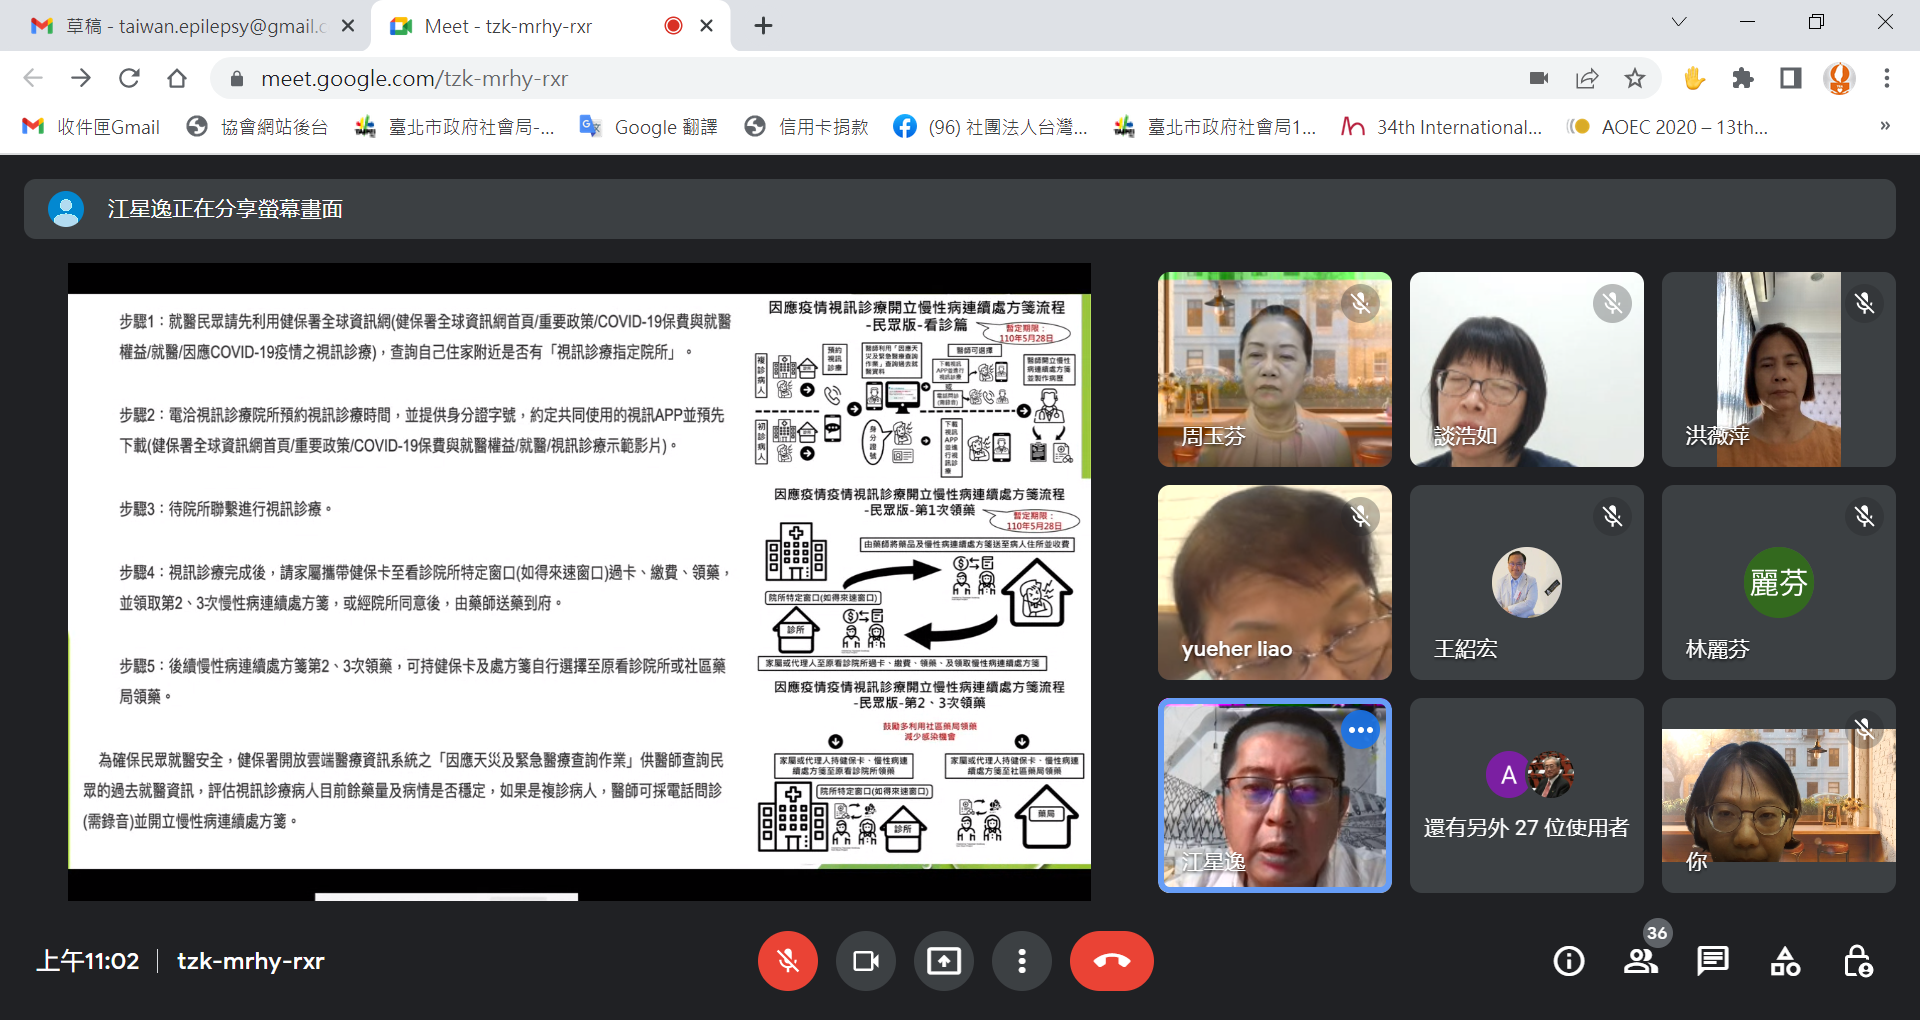Open the browser extensions puzzle icon

[x=1743, y=78]
